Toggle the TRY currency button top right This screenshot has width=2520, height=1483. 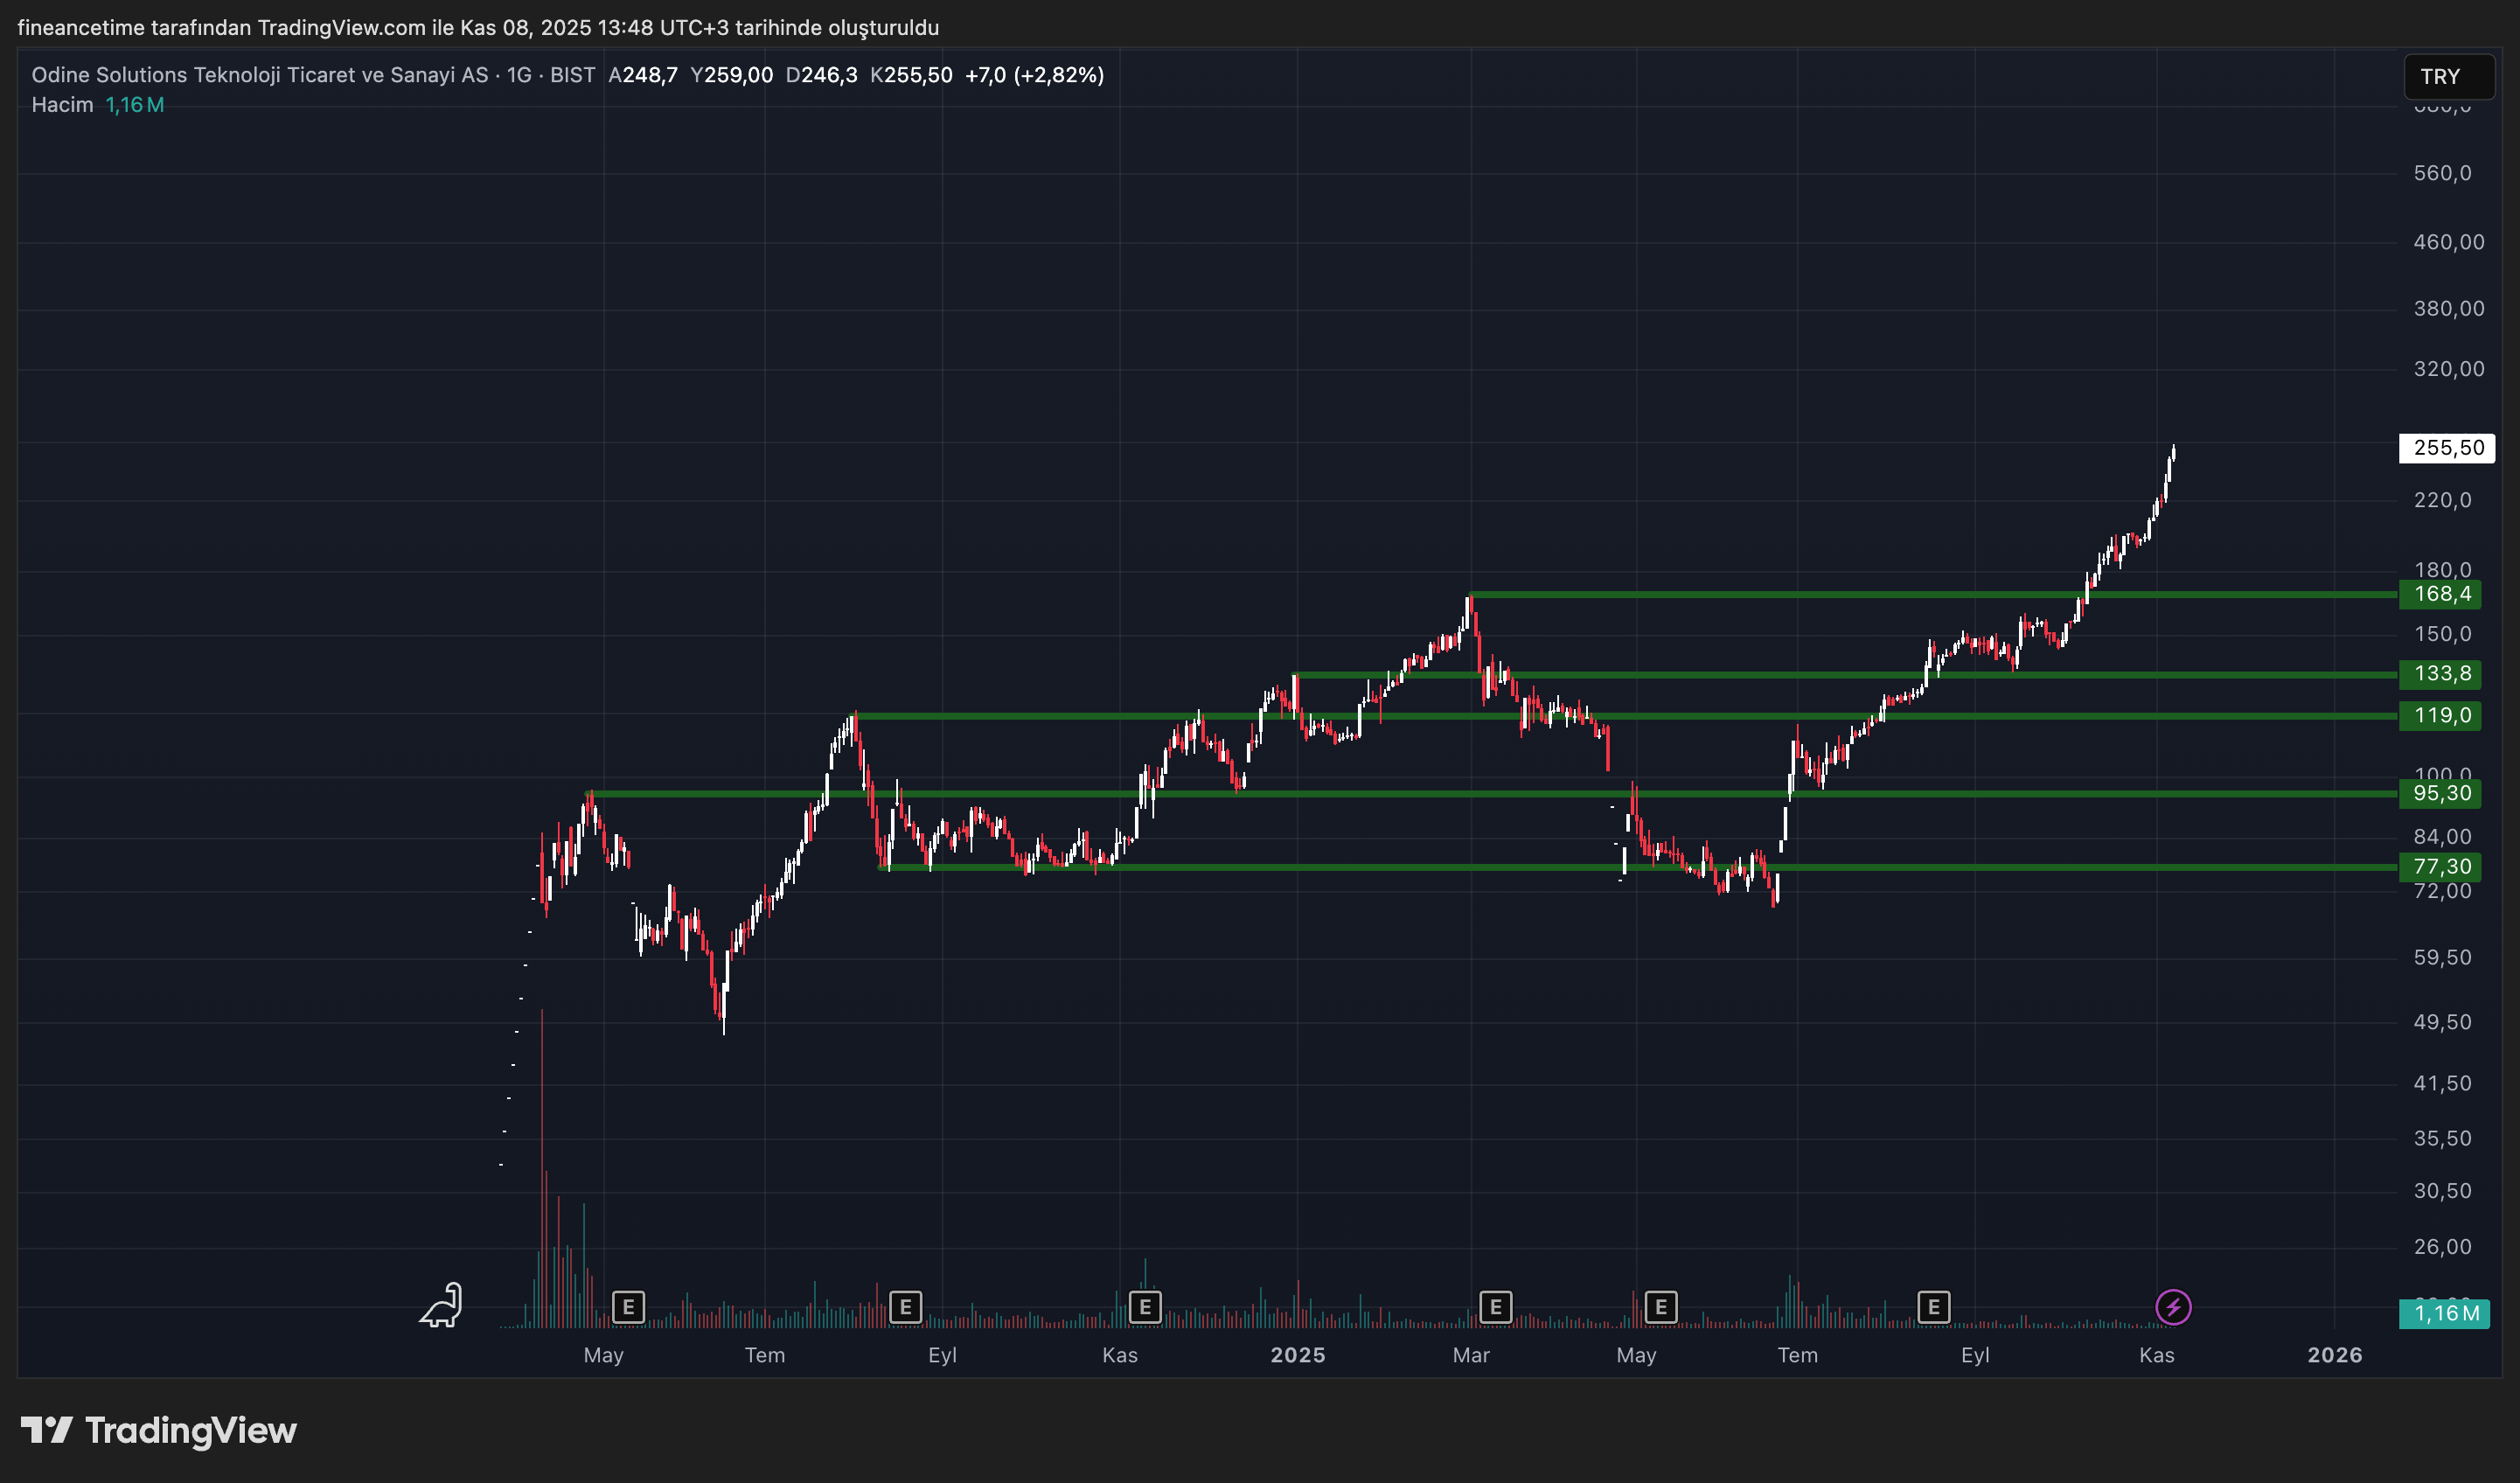2449,77
